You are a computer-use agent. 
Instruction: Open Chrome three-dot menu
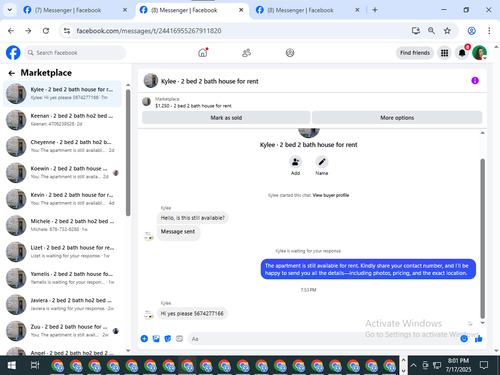(489, 31)
